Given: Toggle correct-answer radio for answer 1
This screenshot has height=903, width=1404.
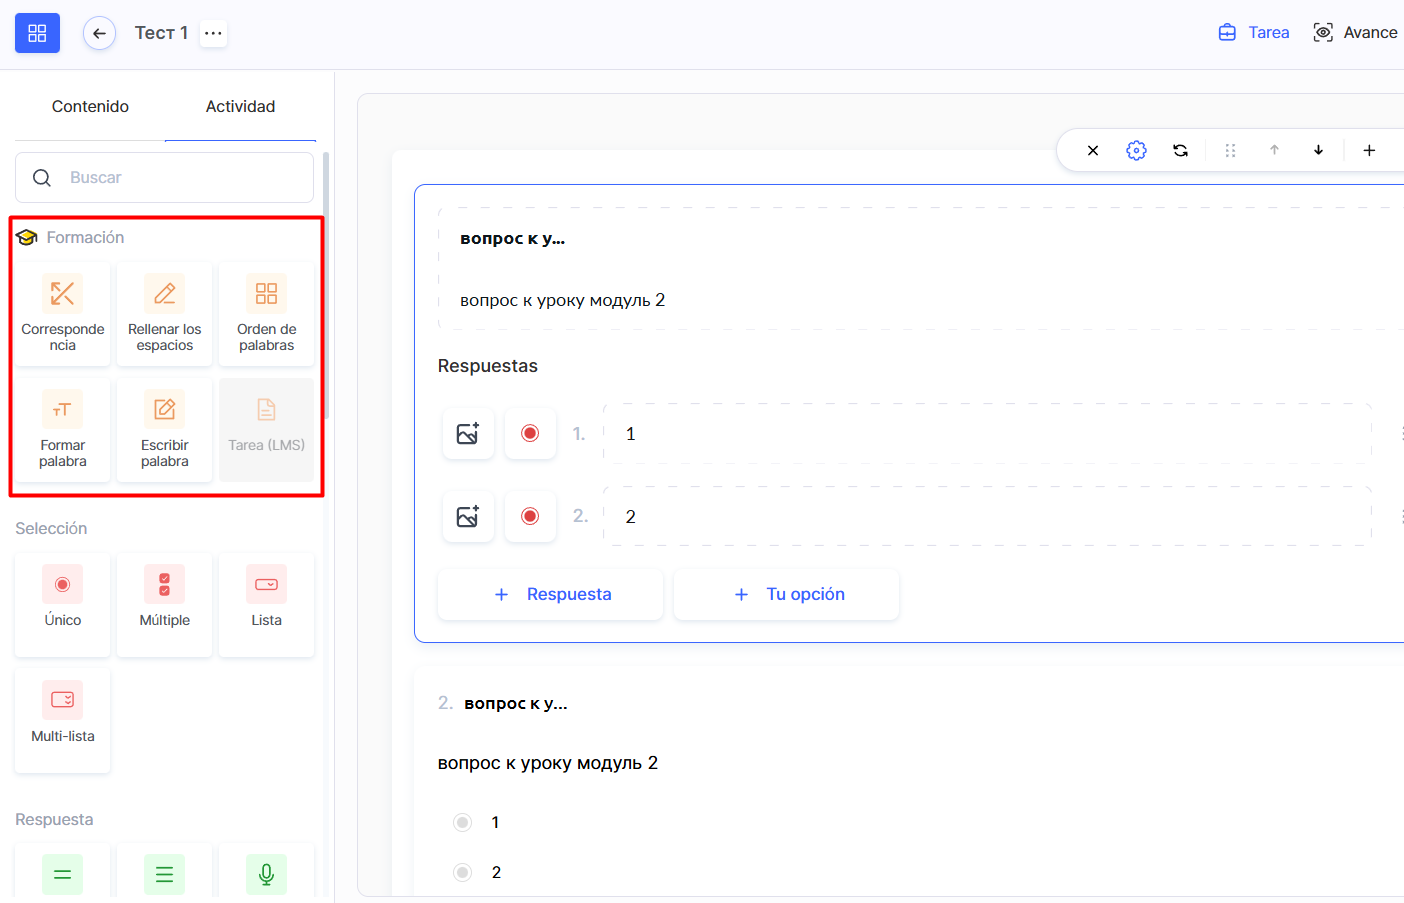Looking at the screenshot, I should [x=530, y=434].
